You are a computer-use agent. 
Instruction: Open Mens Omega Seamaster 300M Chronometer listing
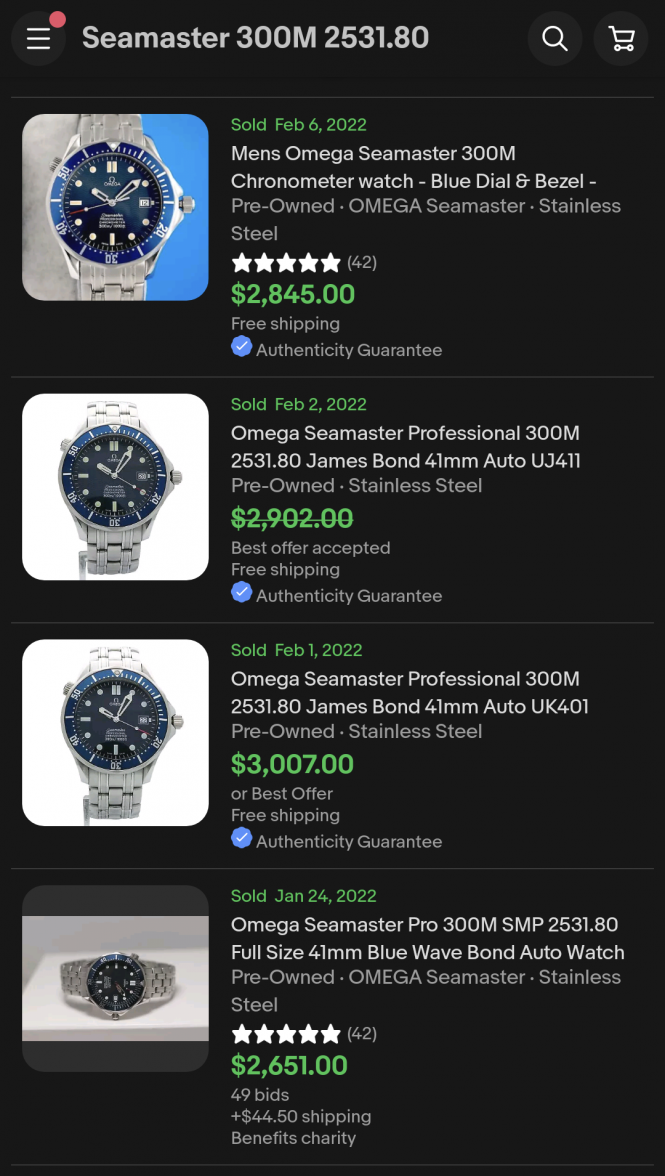(x=413, y=167)
